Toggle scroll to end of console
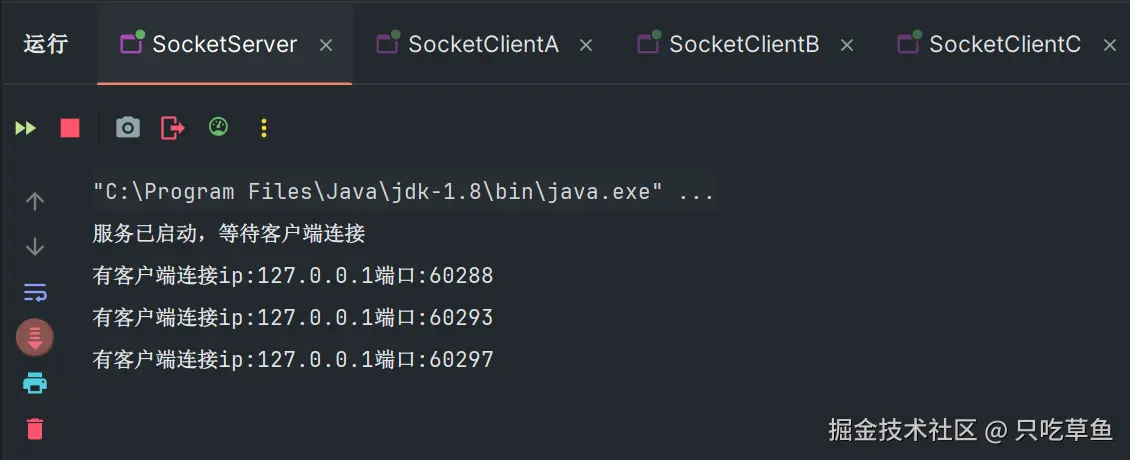This screenshot has width=1130, height=460. pos(35,337)
